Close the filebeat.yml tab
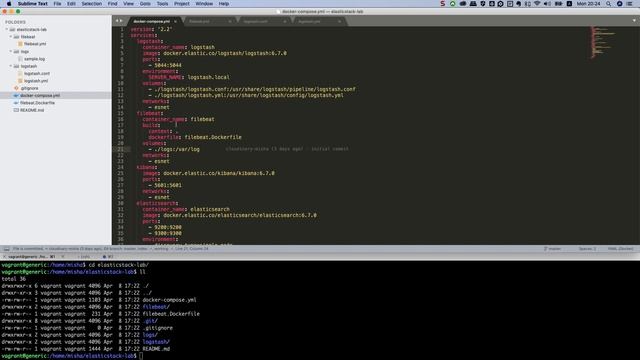Screen dimensions: 640x360 (230, 21)
